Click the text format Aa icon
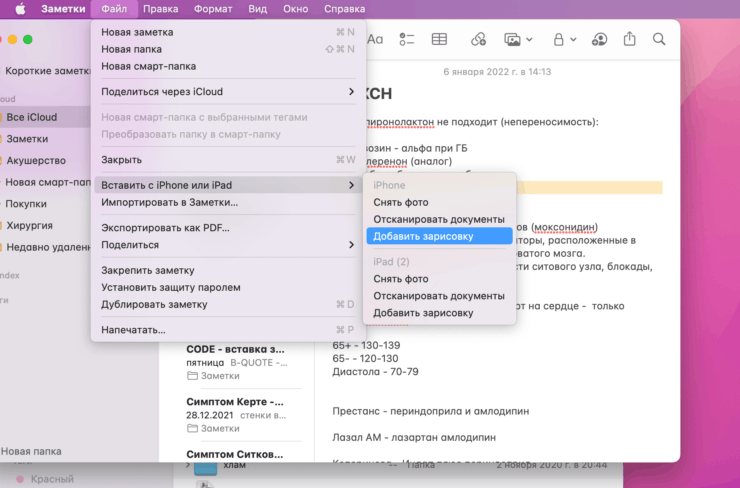The image size is (740, 488). point(375,39)
